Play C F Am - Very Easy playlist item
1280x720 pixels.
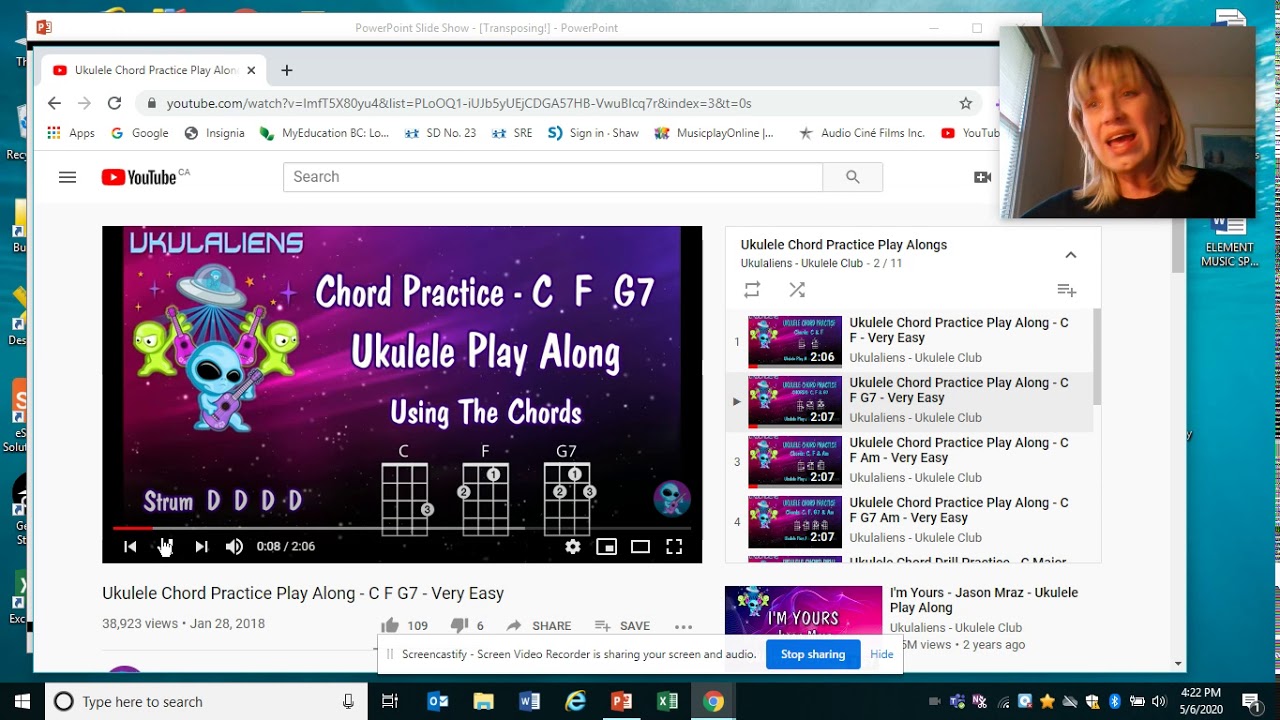(x=910, y=460)
